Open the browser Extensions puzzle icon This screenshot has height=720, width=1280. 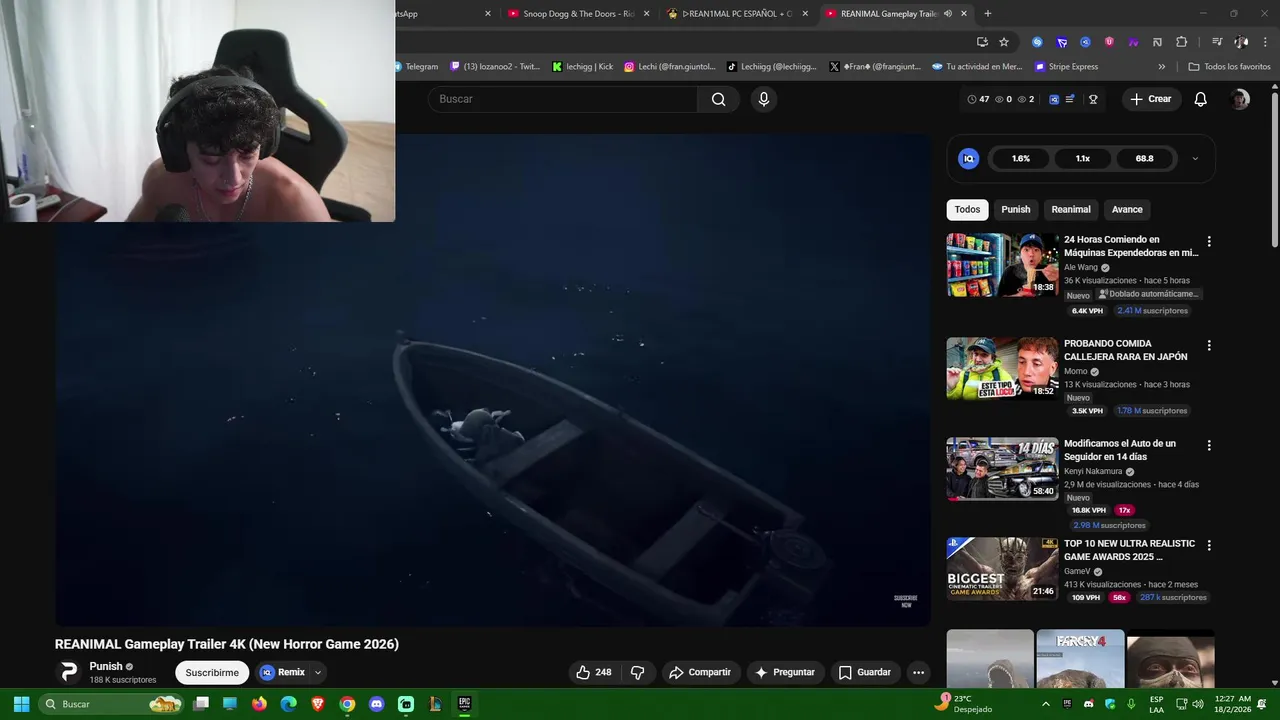[1181, 42]
